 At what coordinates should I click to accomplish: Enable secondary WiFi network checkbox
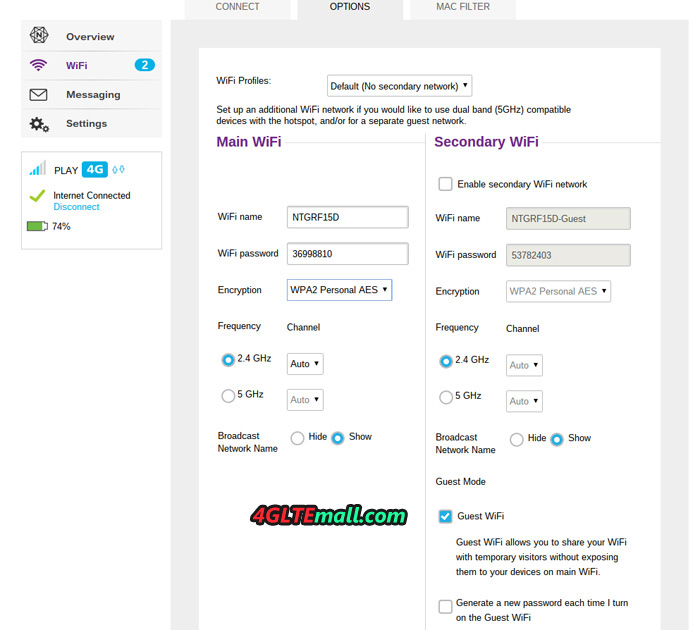(445, 184)
